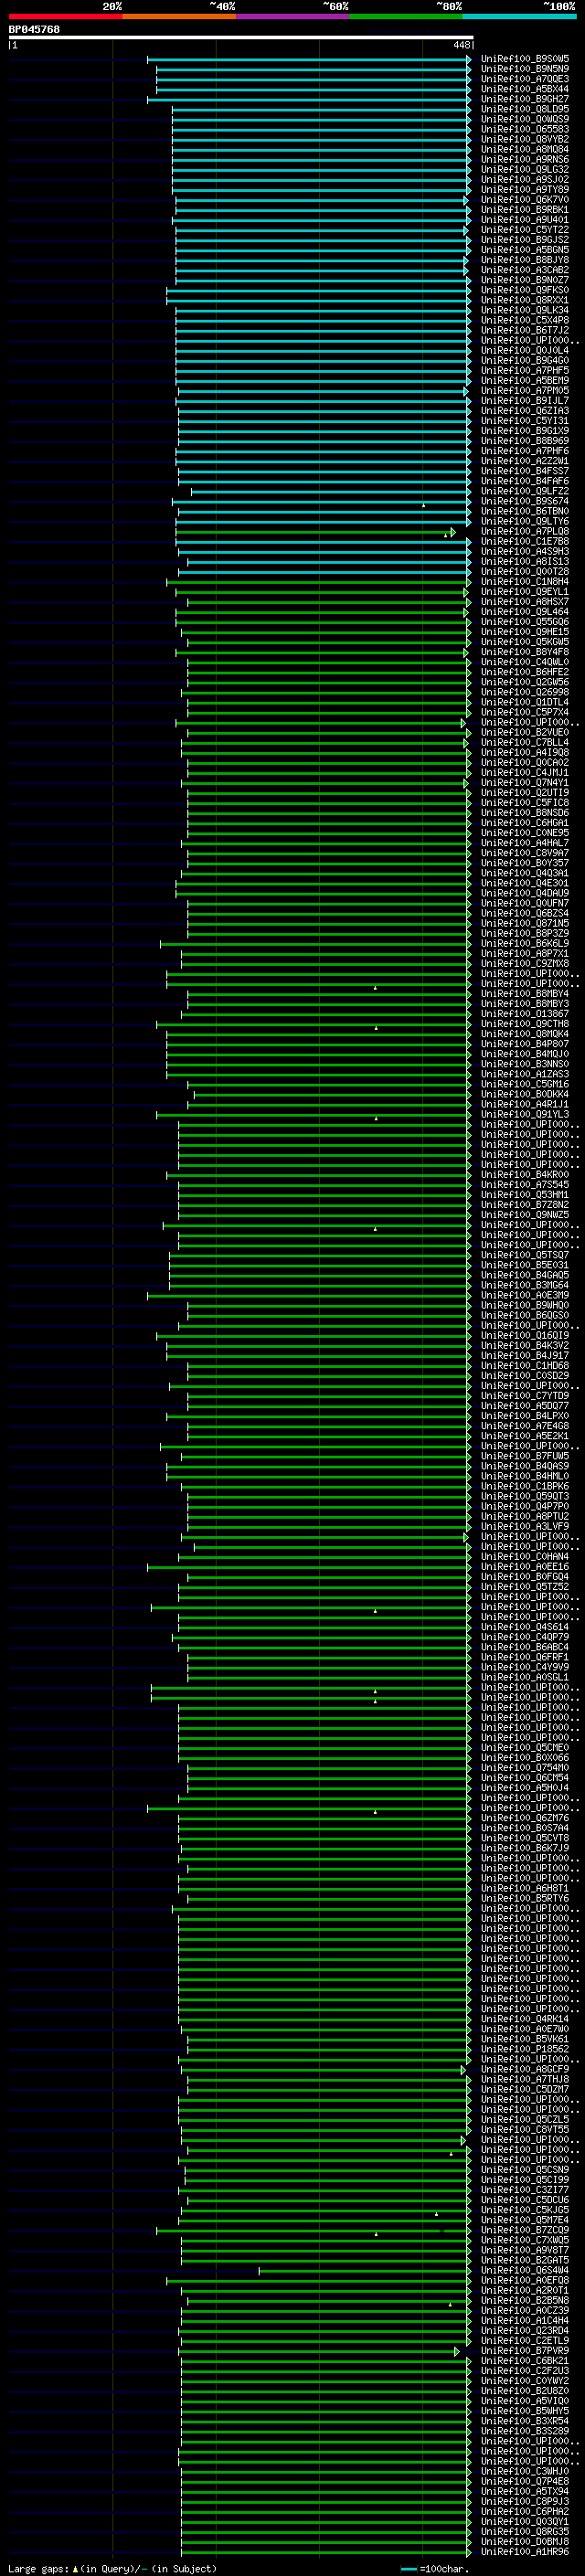Select hit UniRef100_Q16QI9

[524, 1335]
